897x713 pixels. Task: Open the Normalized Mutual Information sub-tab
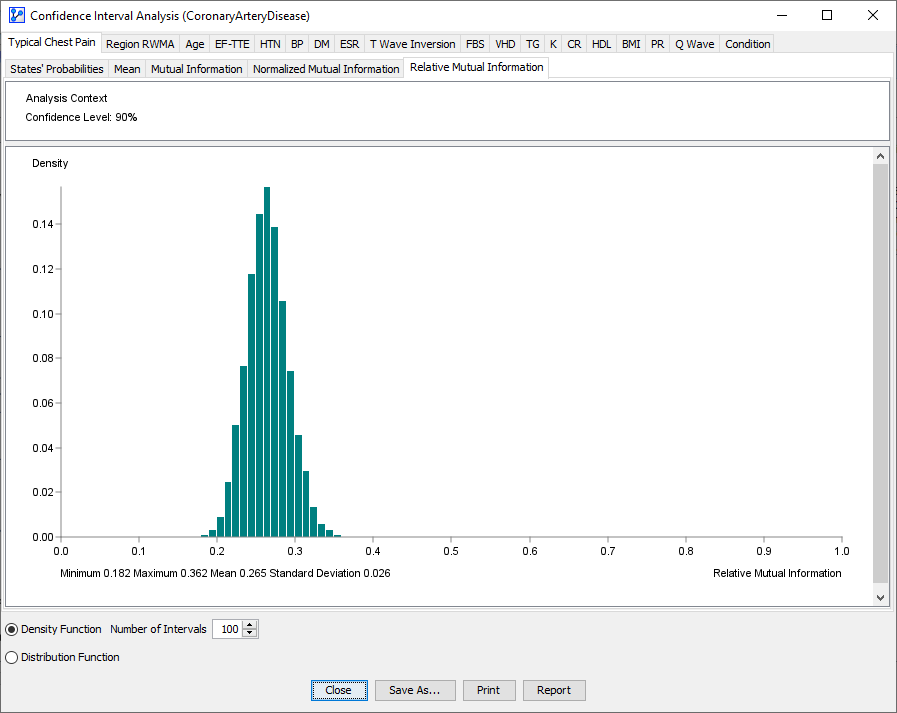click(x=326, y=69)
